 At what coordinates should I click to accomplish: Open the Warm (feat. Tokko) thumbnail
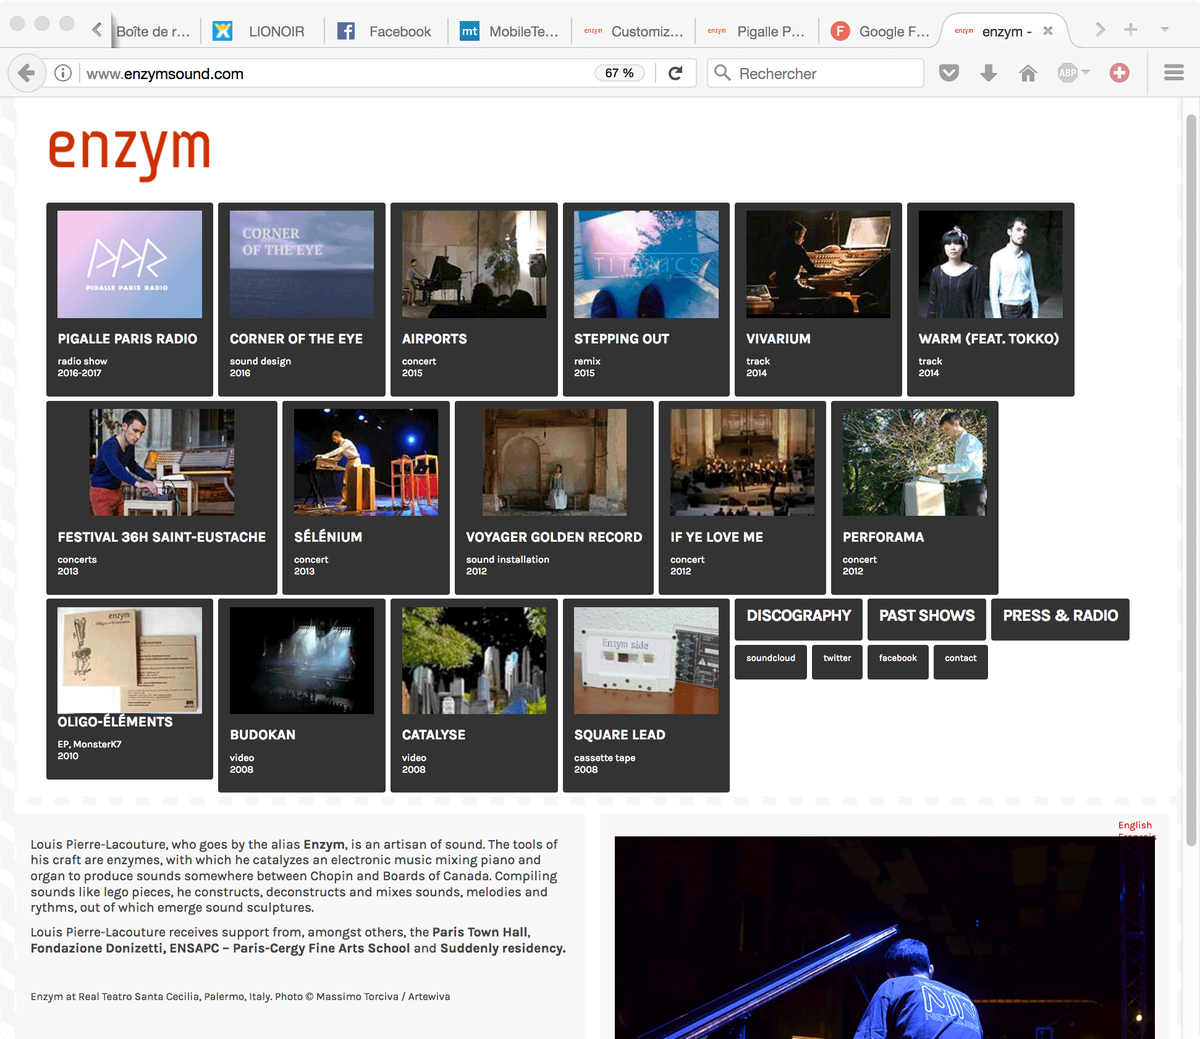coord(991,264)
